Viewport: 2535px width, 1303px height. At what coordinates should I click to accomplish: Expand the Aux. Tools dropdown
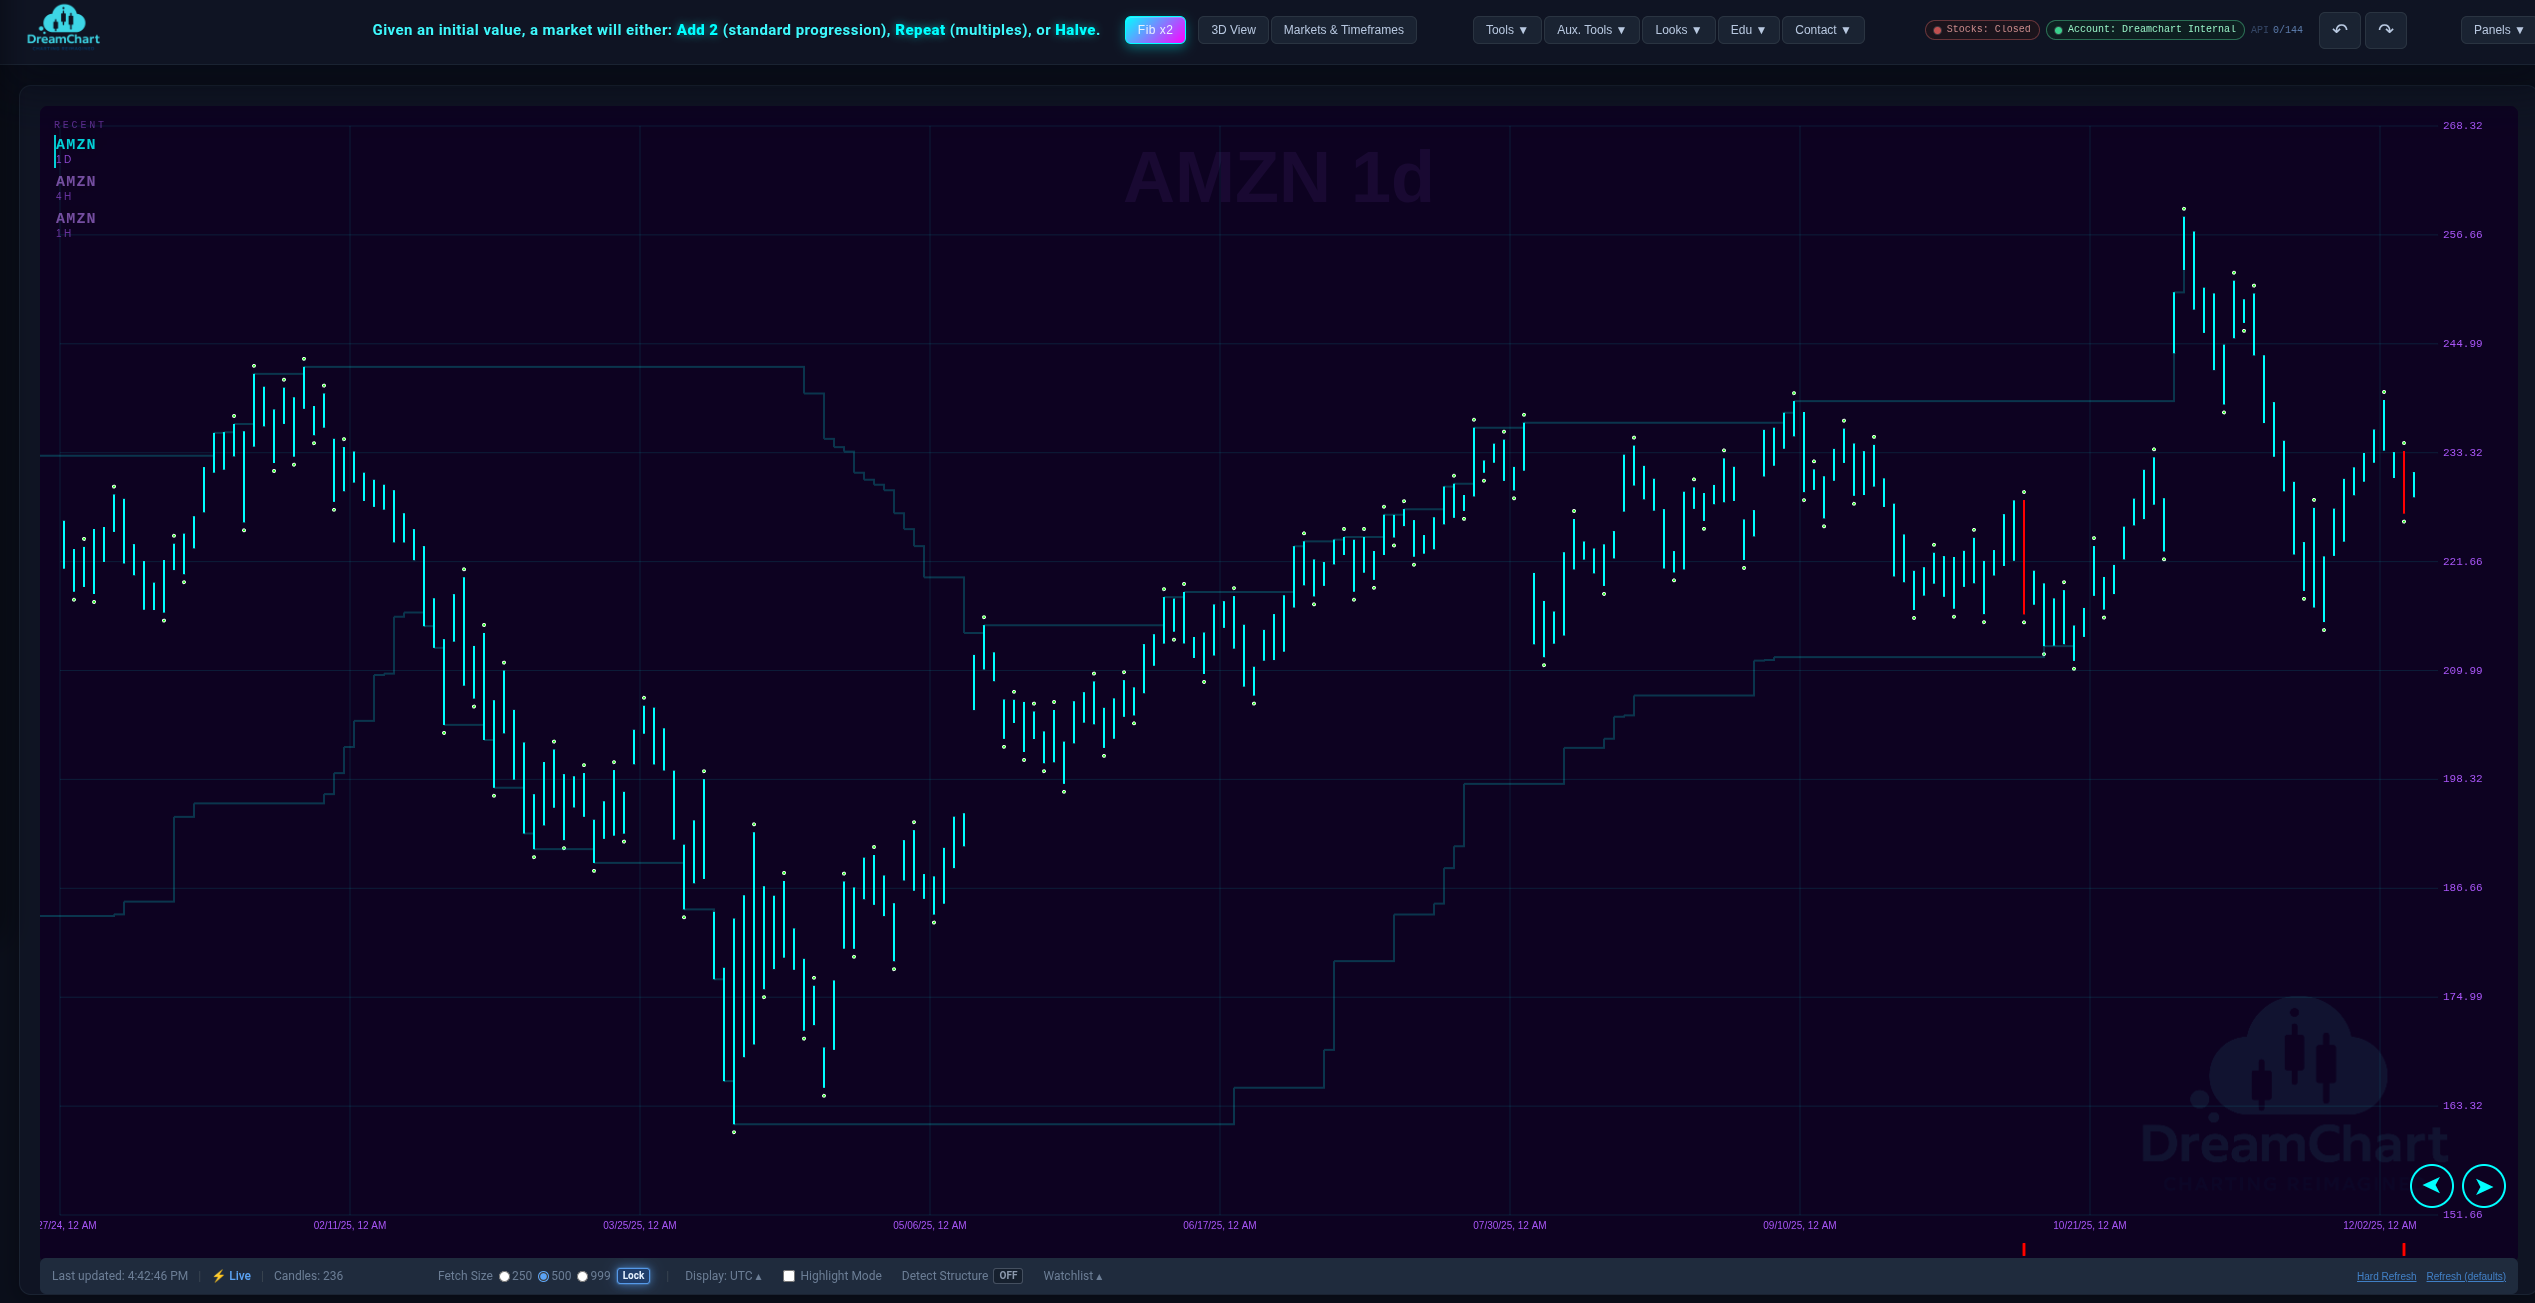click(1591, 30)
